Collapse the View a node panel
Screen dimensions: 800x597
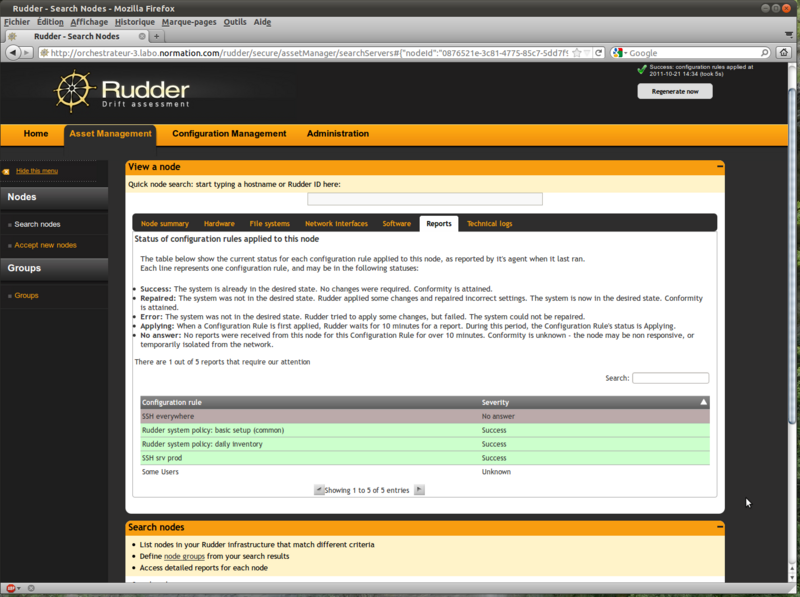pos(719,166)
